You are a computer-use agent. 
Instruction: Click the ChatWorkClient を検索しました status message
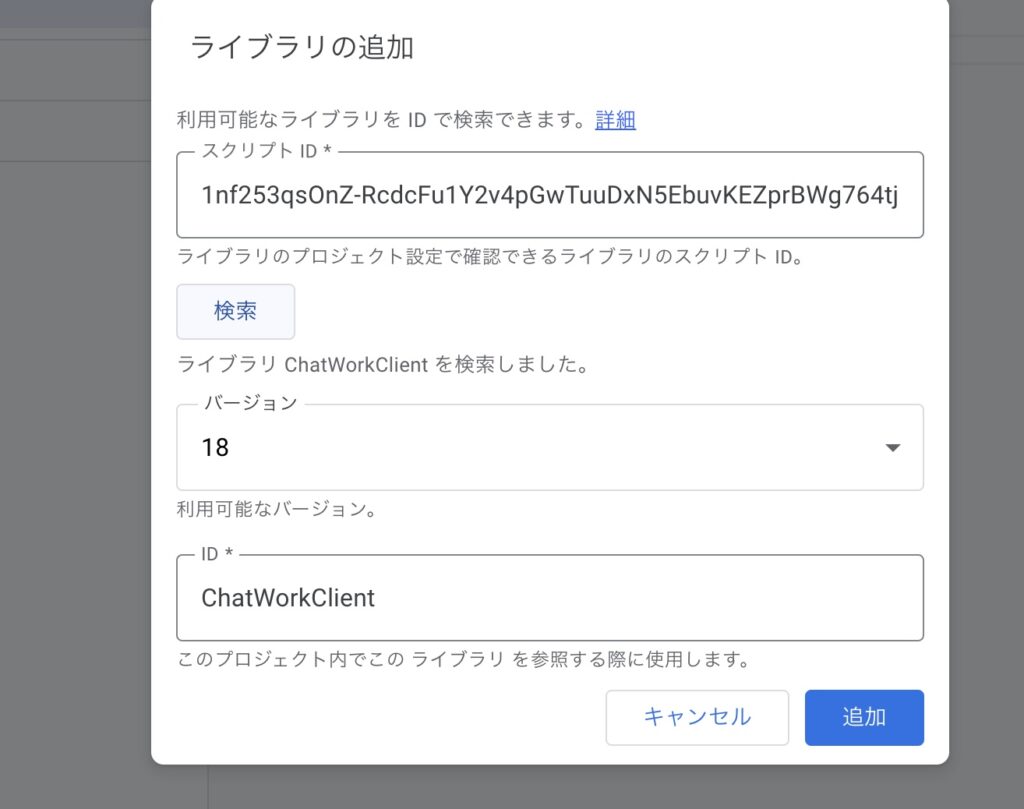coord(382,364)
